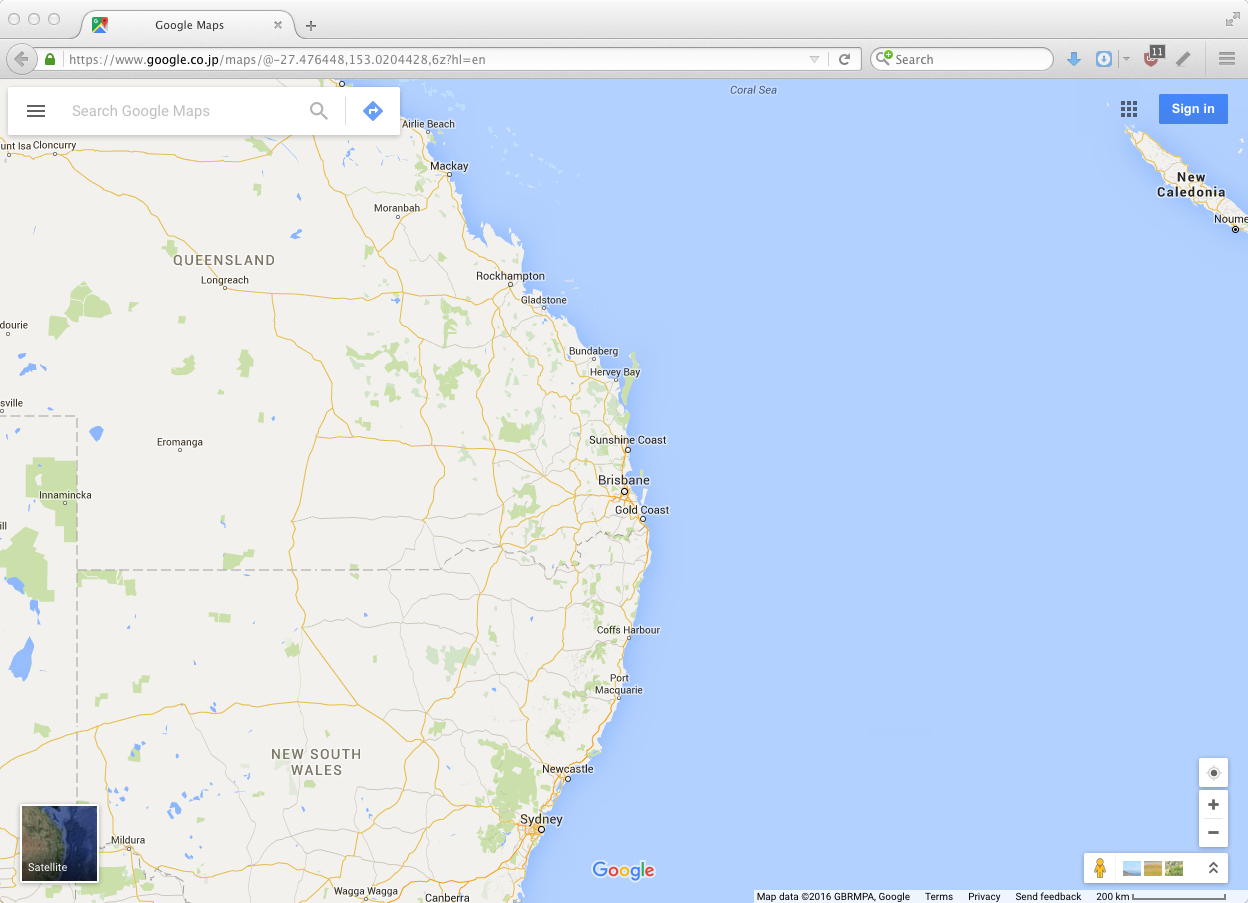Open the Google apps grid
The width and height of the screenshot is (1248, 903).
[x=1129, y=109]
